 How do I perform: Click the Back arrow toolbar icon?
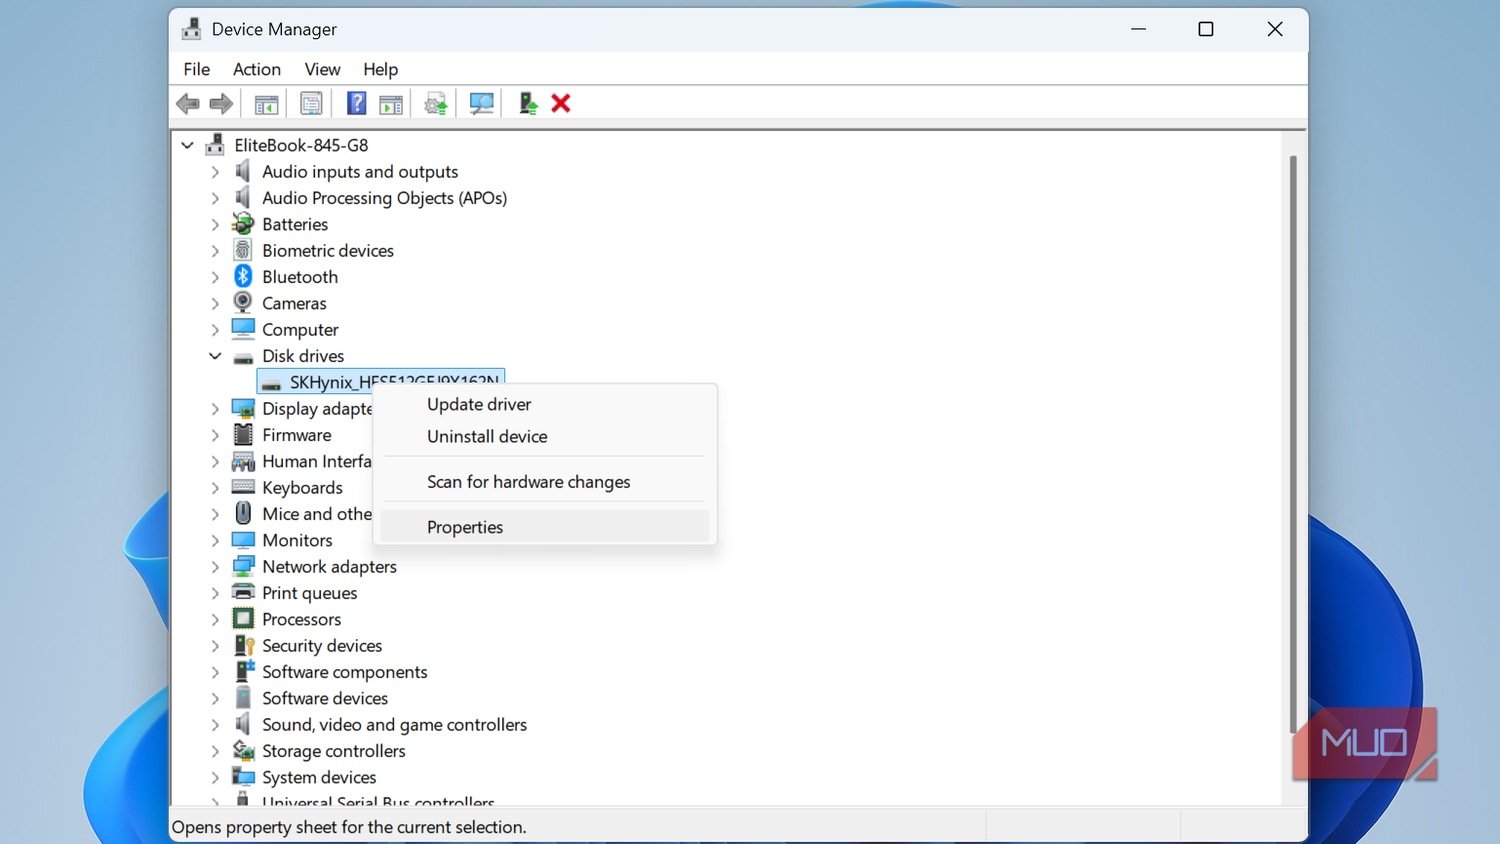point(188,103)
